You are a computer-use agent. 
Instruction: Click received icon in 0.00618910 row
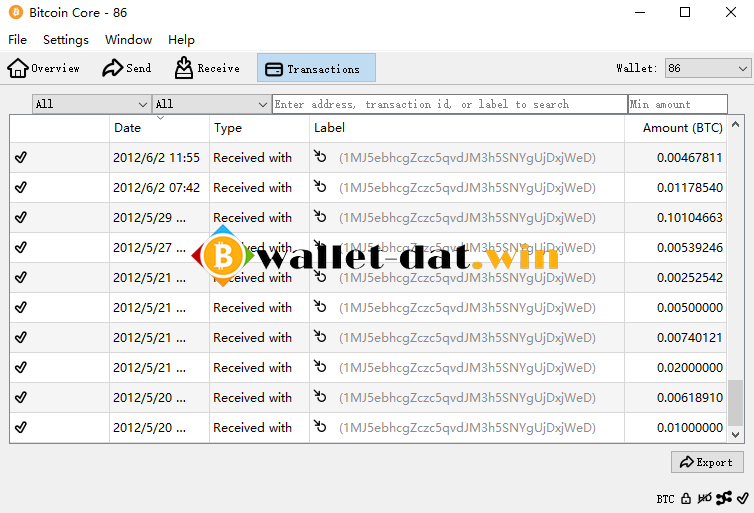point(320,396)
